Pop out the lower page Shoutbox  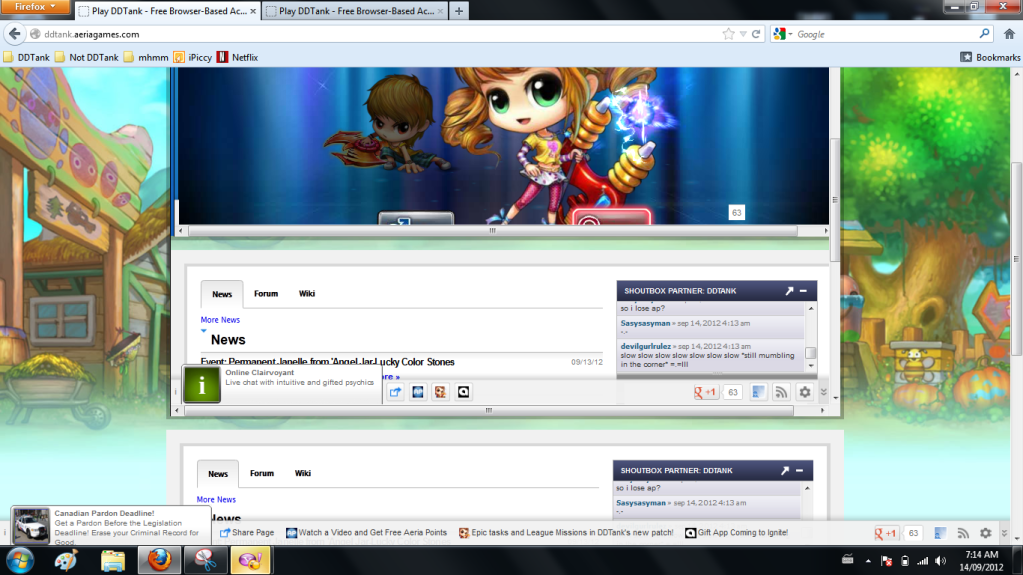point(785,471)
